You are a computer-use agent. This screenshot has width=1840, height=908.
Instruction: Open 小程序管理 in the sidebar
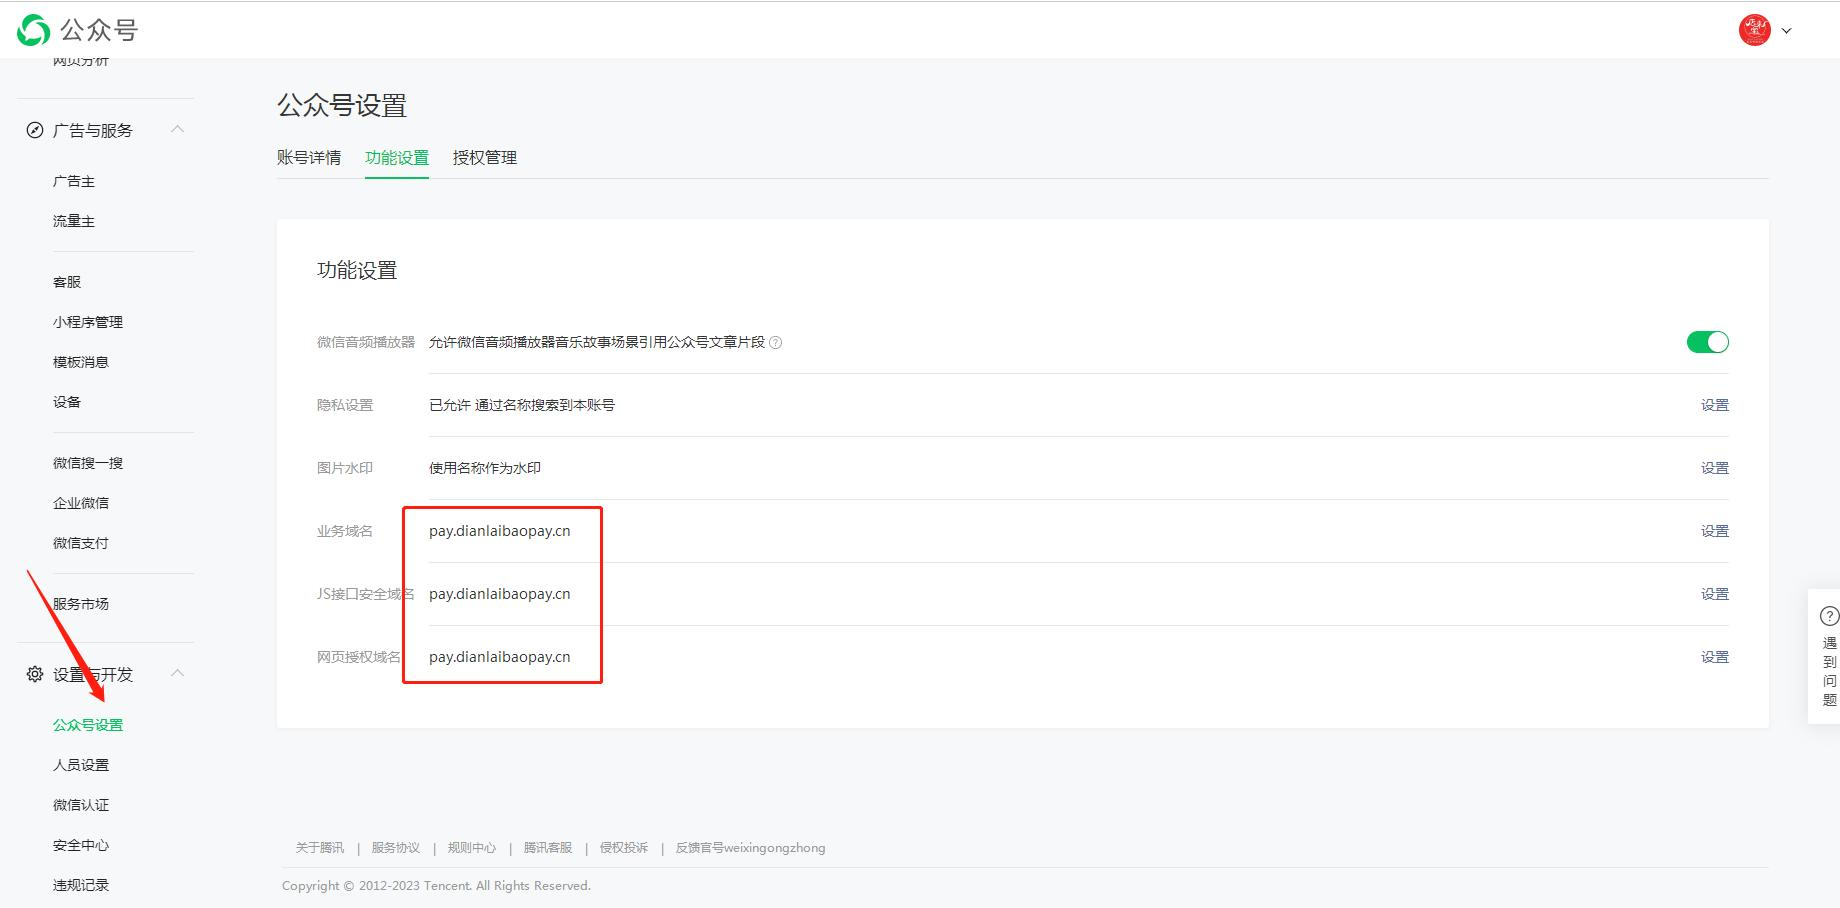[88, 322]
